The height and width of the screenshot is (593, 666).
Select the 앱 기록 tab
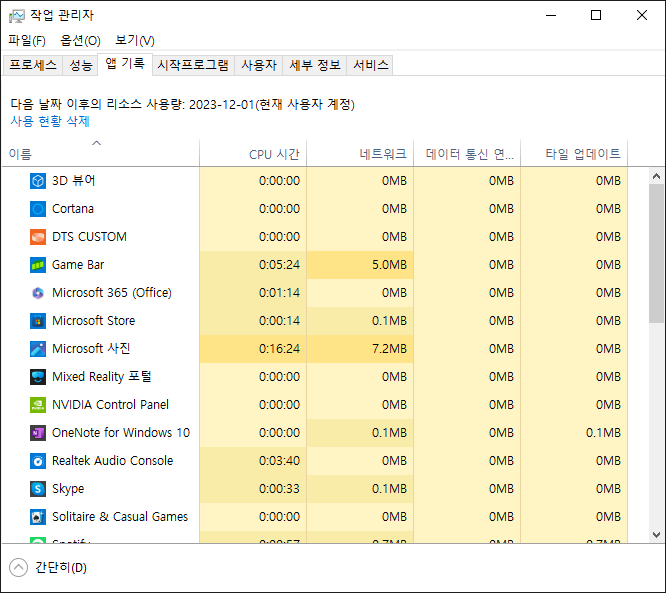[x=125, y=64]
